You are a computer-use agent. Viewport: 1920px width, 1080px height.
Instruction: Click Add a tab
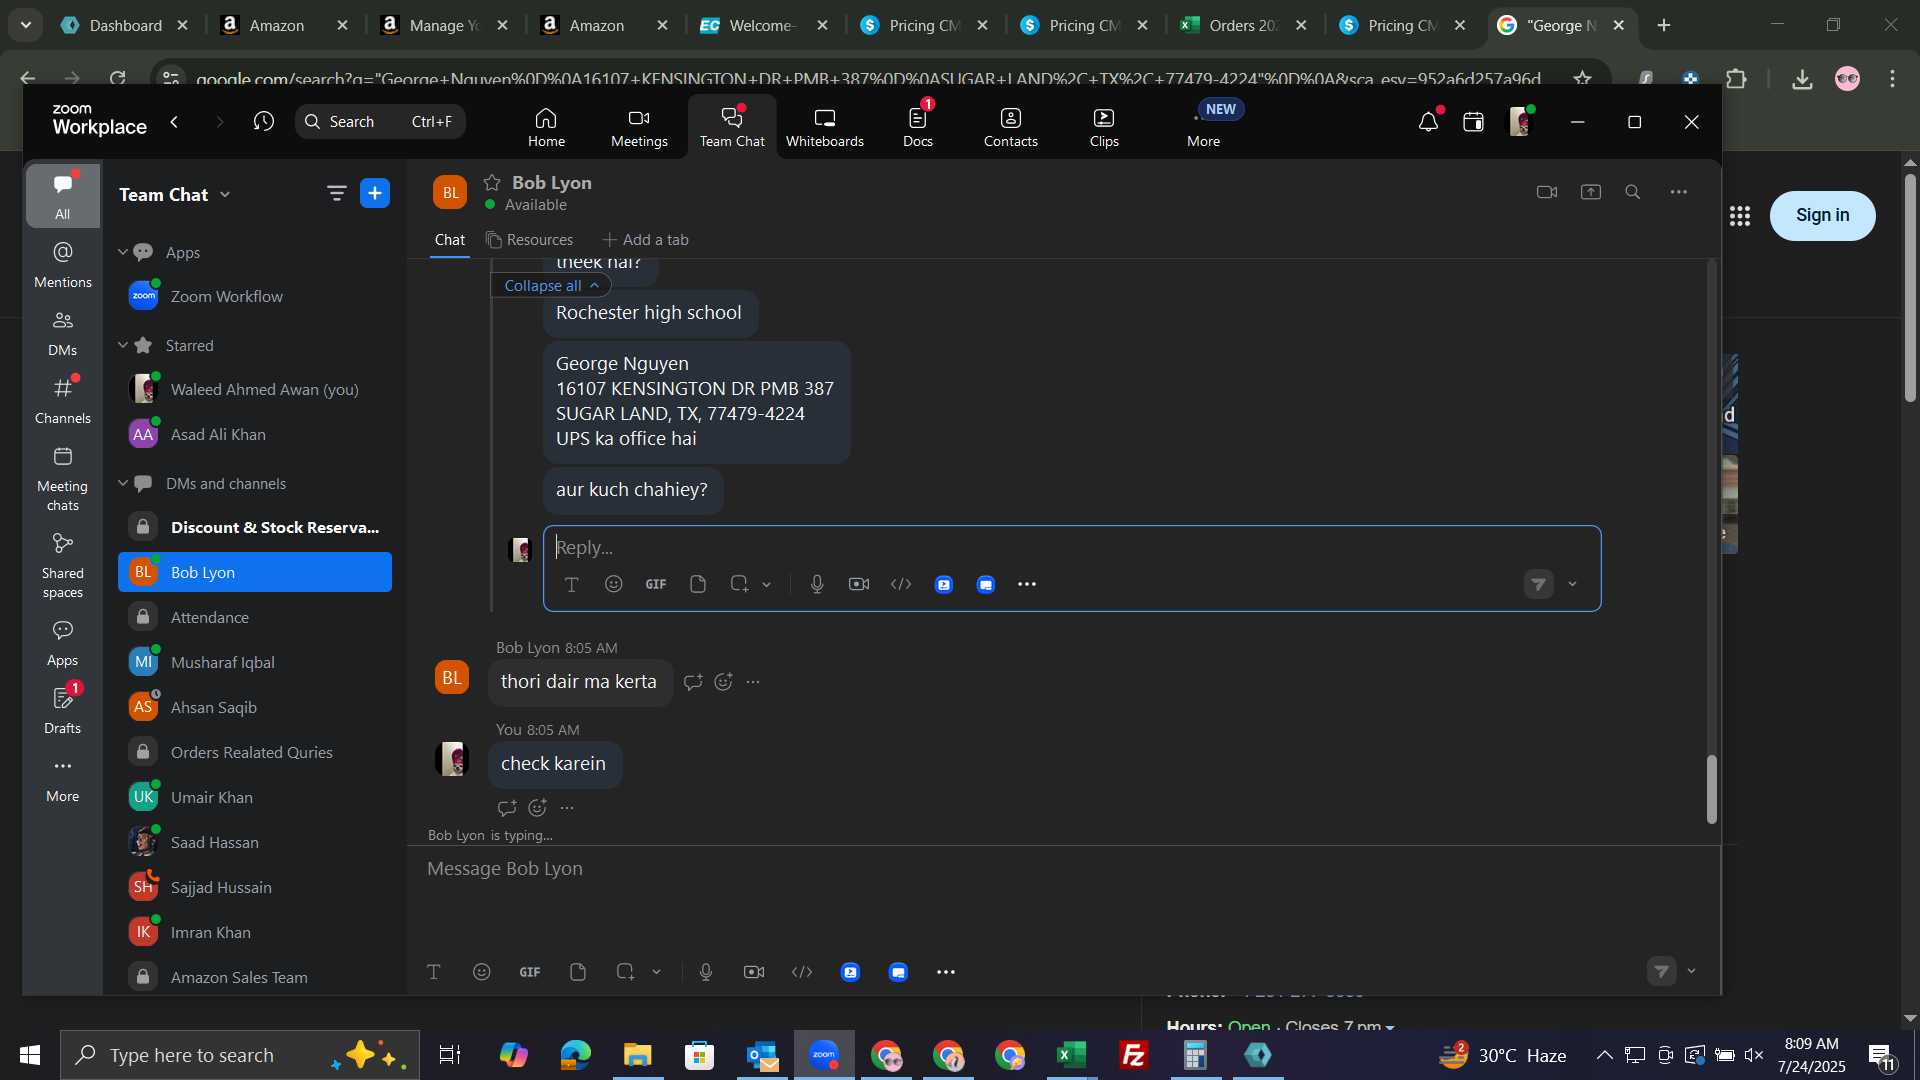pyautogui.click(x=645, y=240)
